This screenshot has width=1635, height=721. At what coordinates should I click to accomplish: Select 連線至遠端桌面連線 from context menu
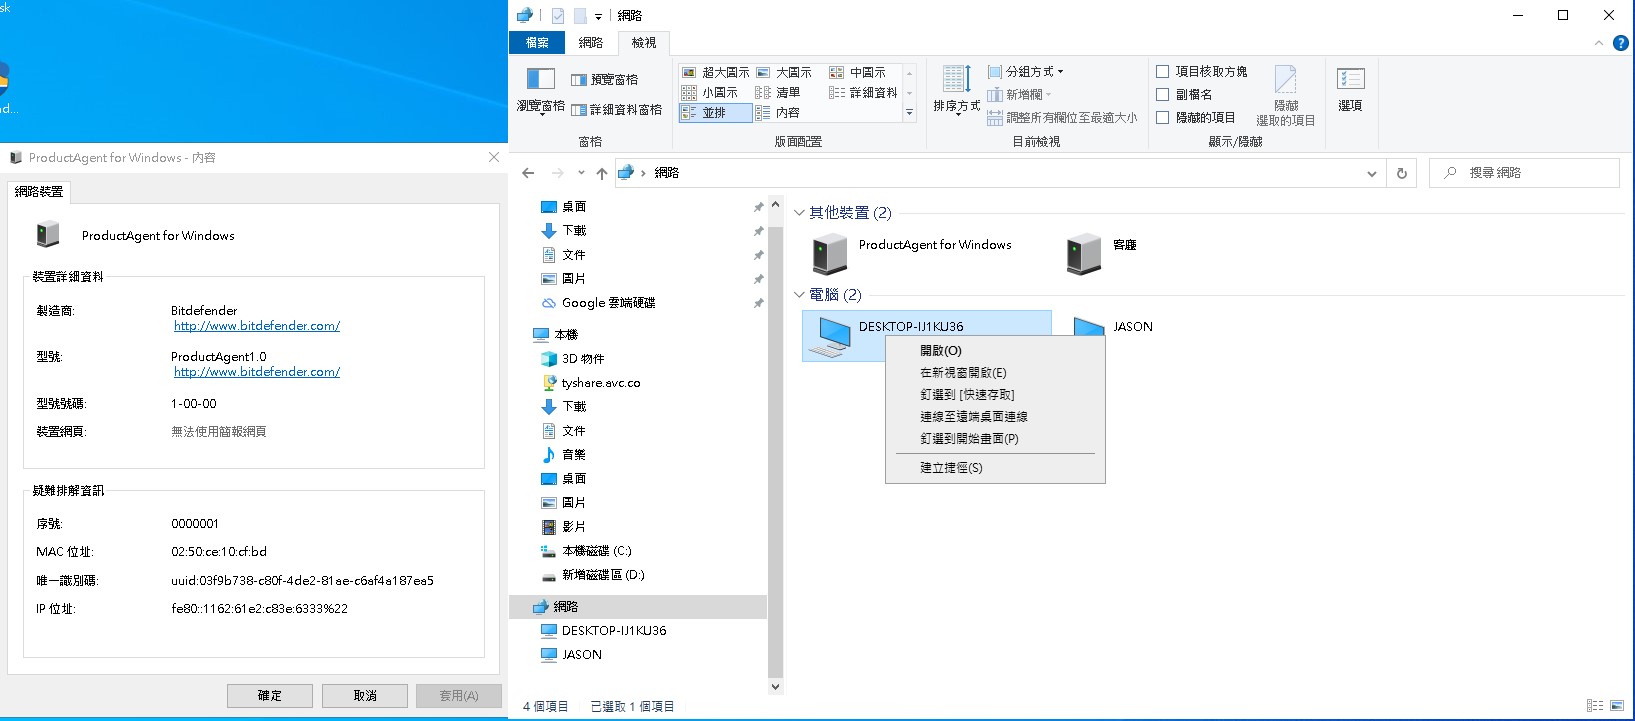[x=995, y=417]
